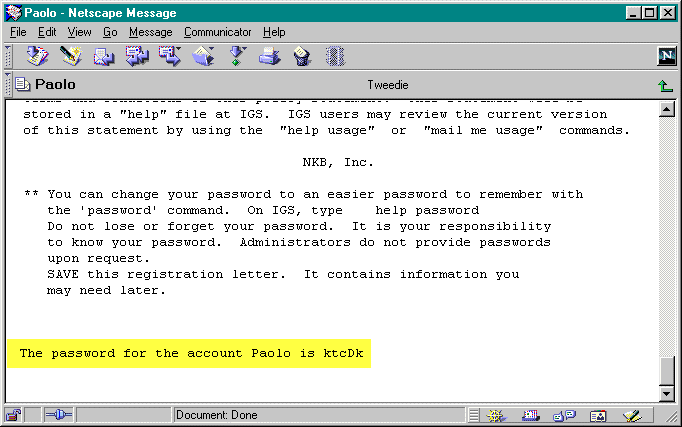Collapse the Paolo location bar handle
This screenshot has height=427, width=682.
[8, 84]
